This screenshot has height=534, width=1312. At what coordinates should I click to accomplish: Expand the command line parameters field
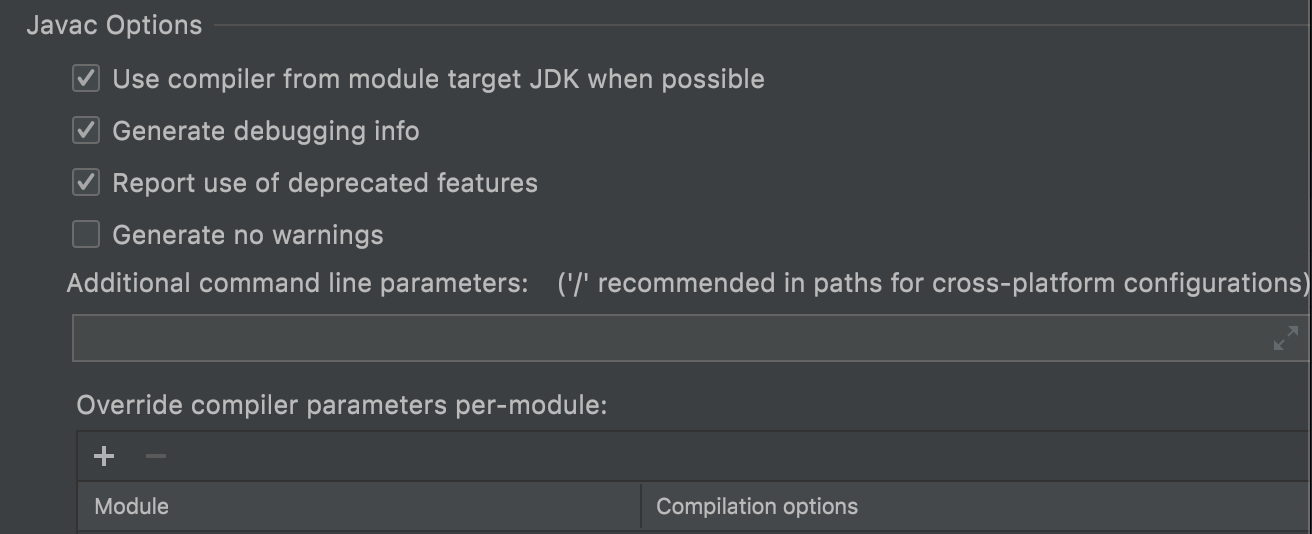1285,338
